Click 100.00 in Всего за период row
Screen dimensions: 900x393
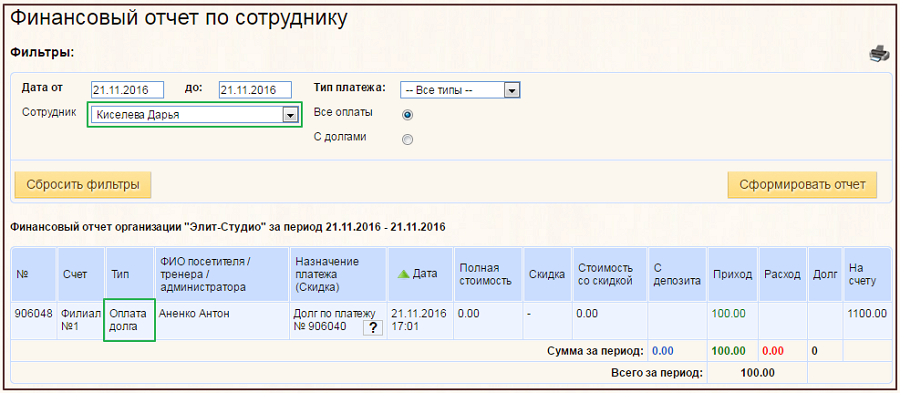758,373
